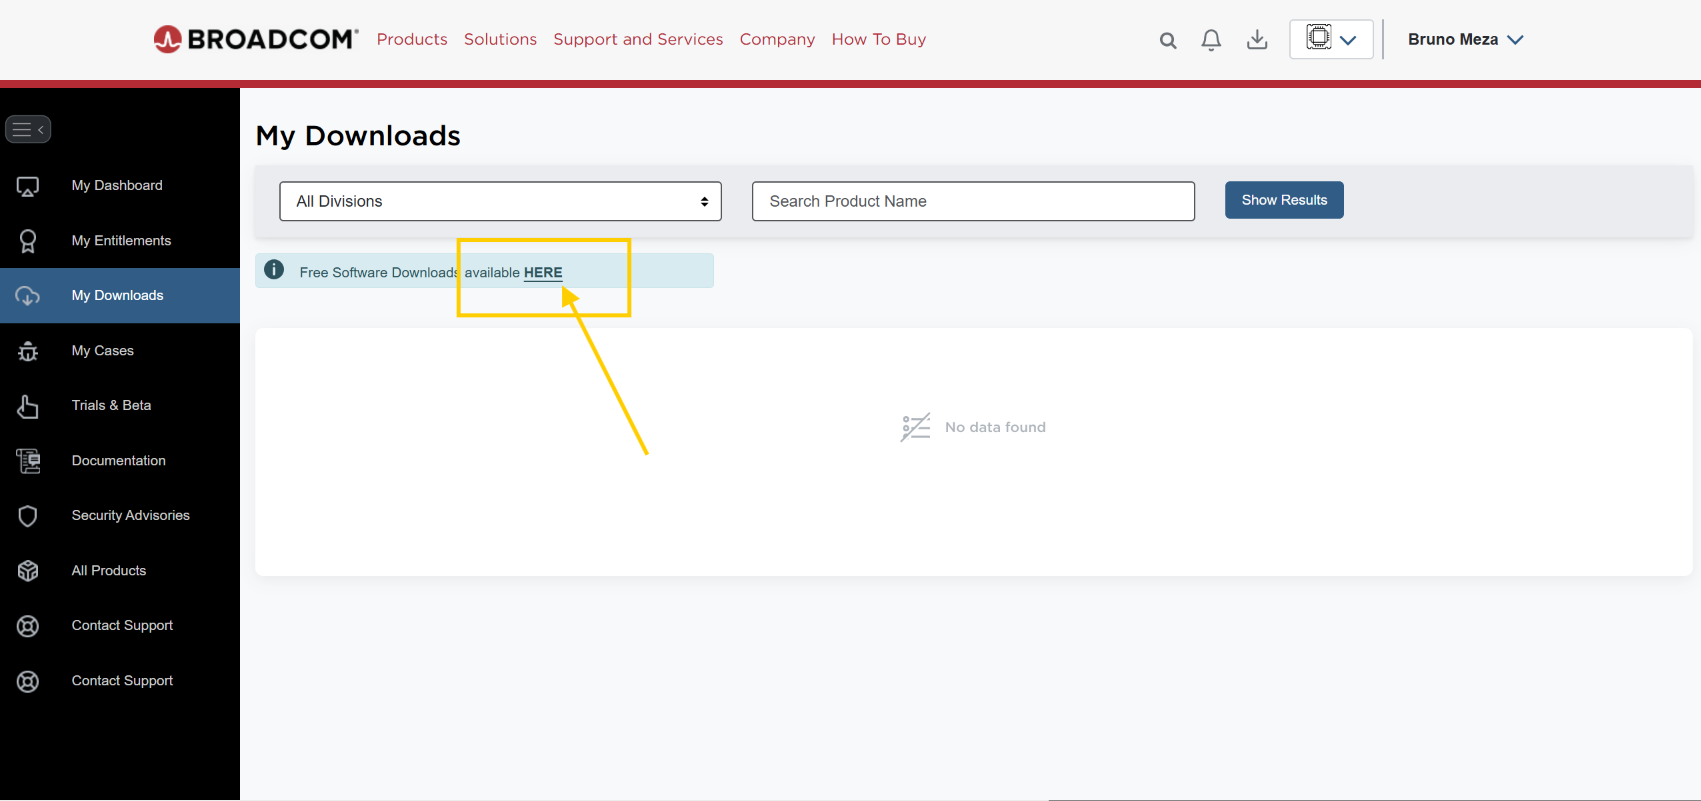Click the download tray icon in header
The image size is (1701, 801).
[x=1257, y=40]
